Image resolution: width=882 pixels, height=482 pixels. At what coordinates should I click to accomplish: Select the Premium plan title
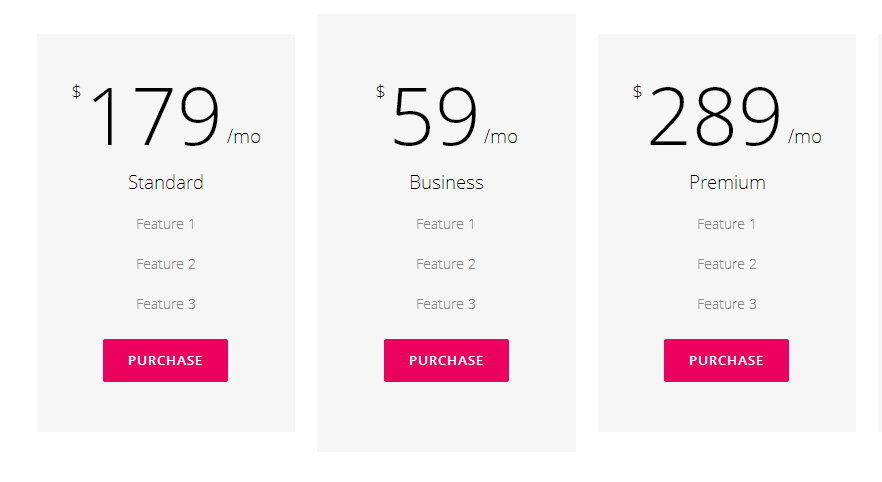click(727, 183)
